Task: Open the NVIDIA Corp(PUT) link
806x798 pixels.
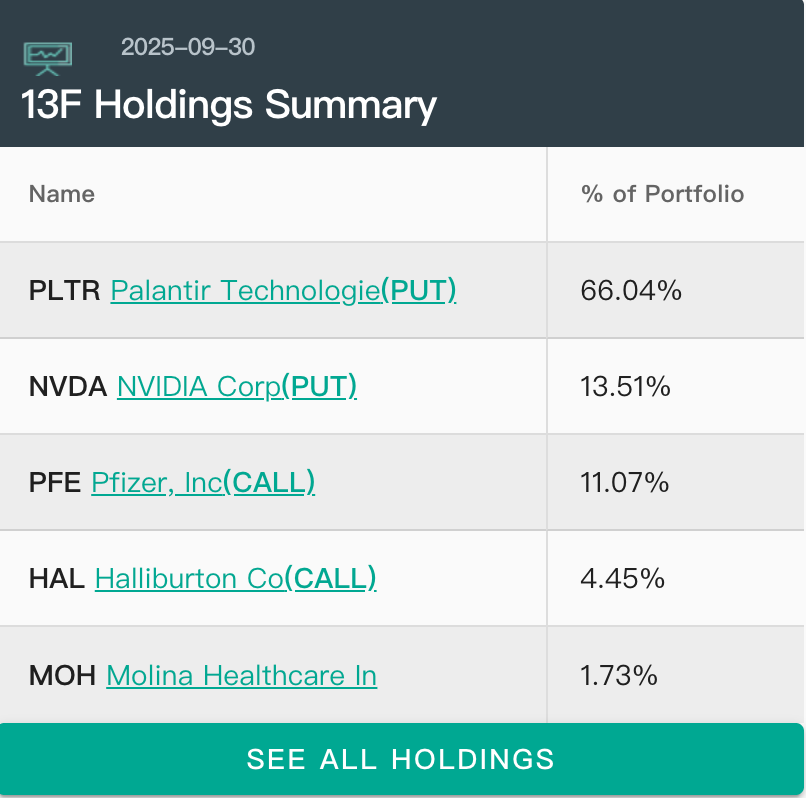Action: click(237, 386)
